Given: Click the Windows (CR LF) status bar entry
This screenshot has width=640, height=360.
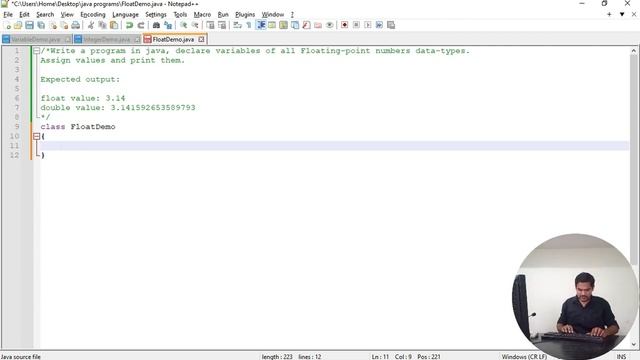Looking at the screenshot, I should point(524,356).
